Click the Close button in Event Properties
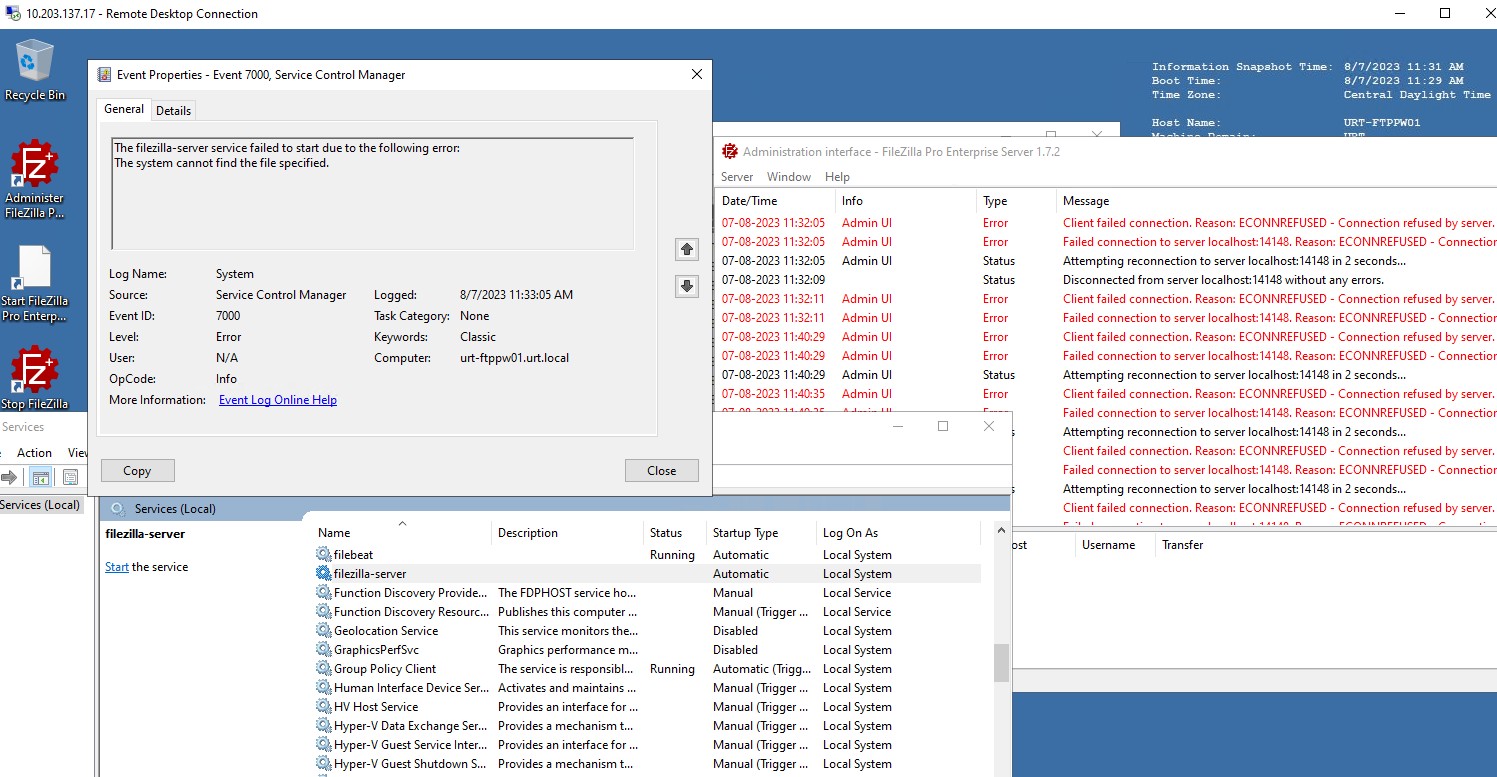 click(661, 471)
